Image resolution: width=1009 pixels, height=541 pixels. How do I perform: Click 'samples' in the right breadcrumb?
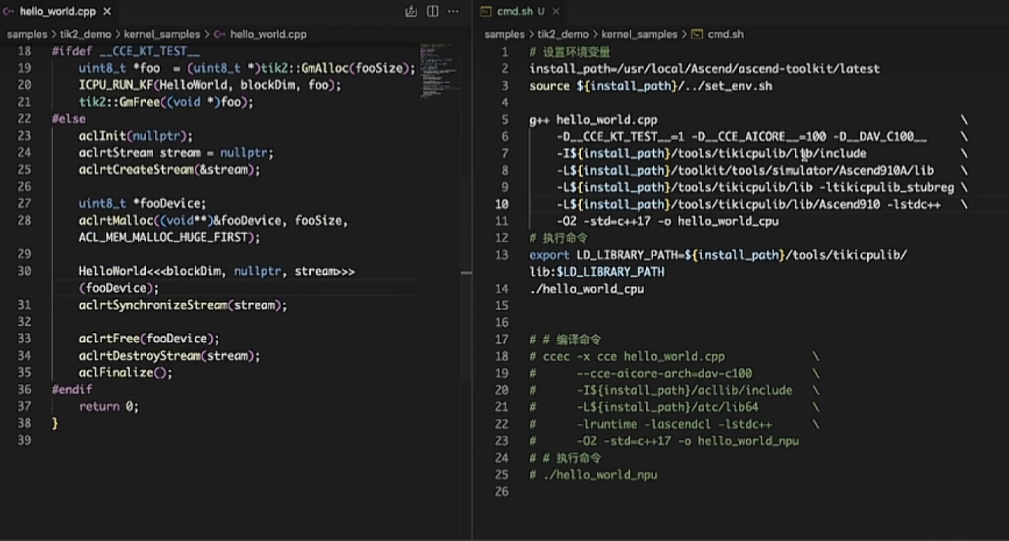coord(504,34)
